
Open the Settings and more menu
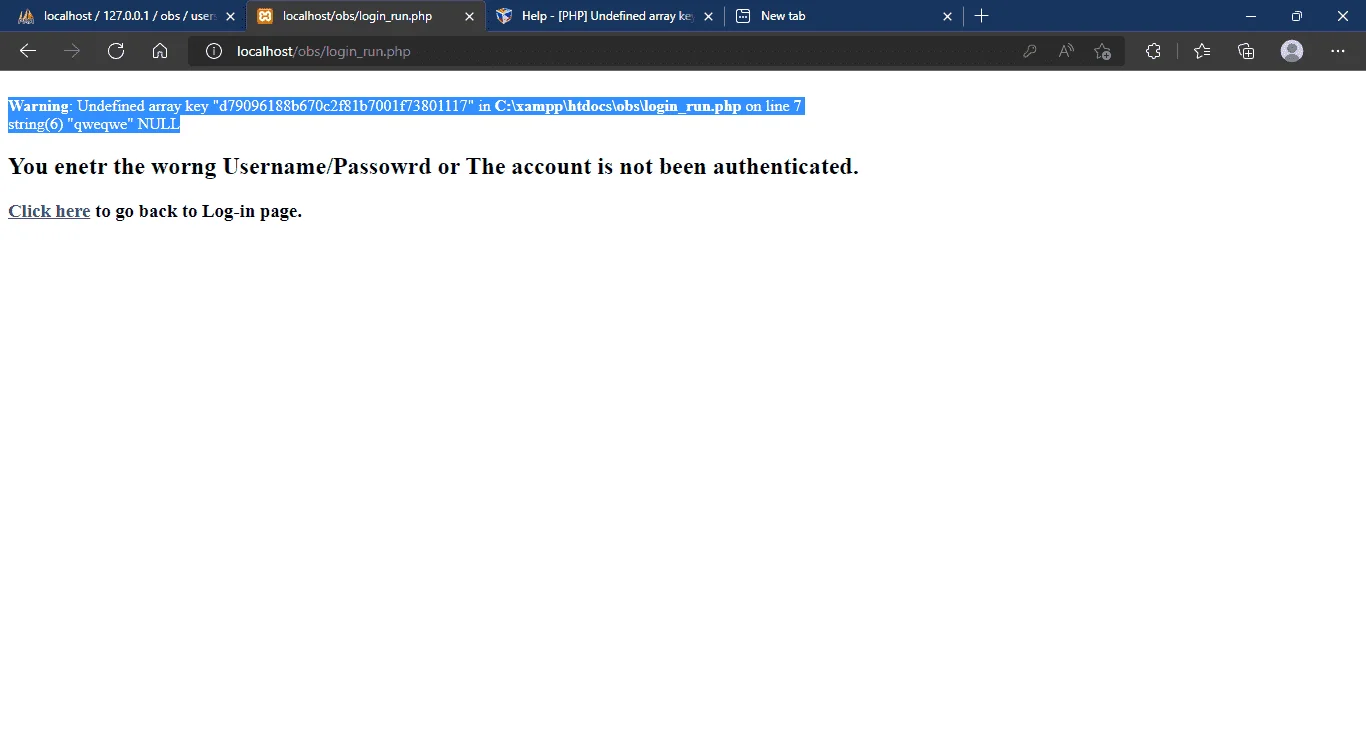[1338, 51]
